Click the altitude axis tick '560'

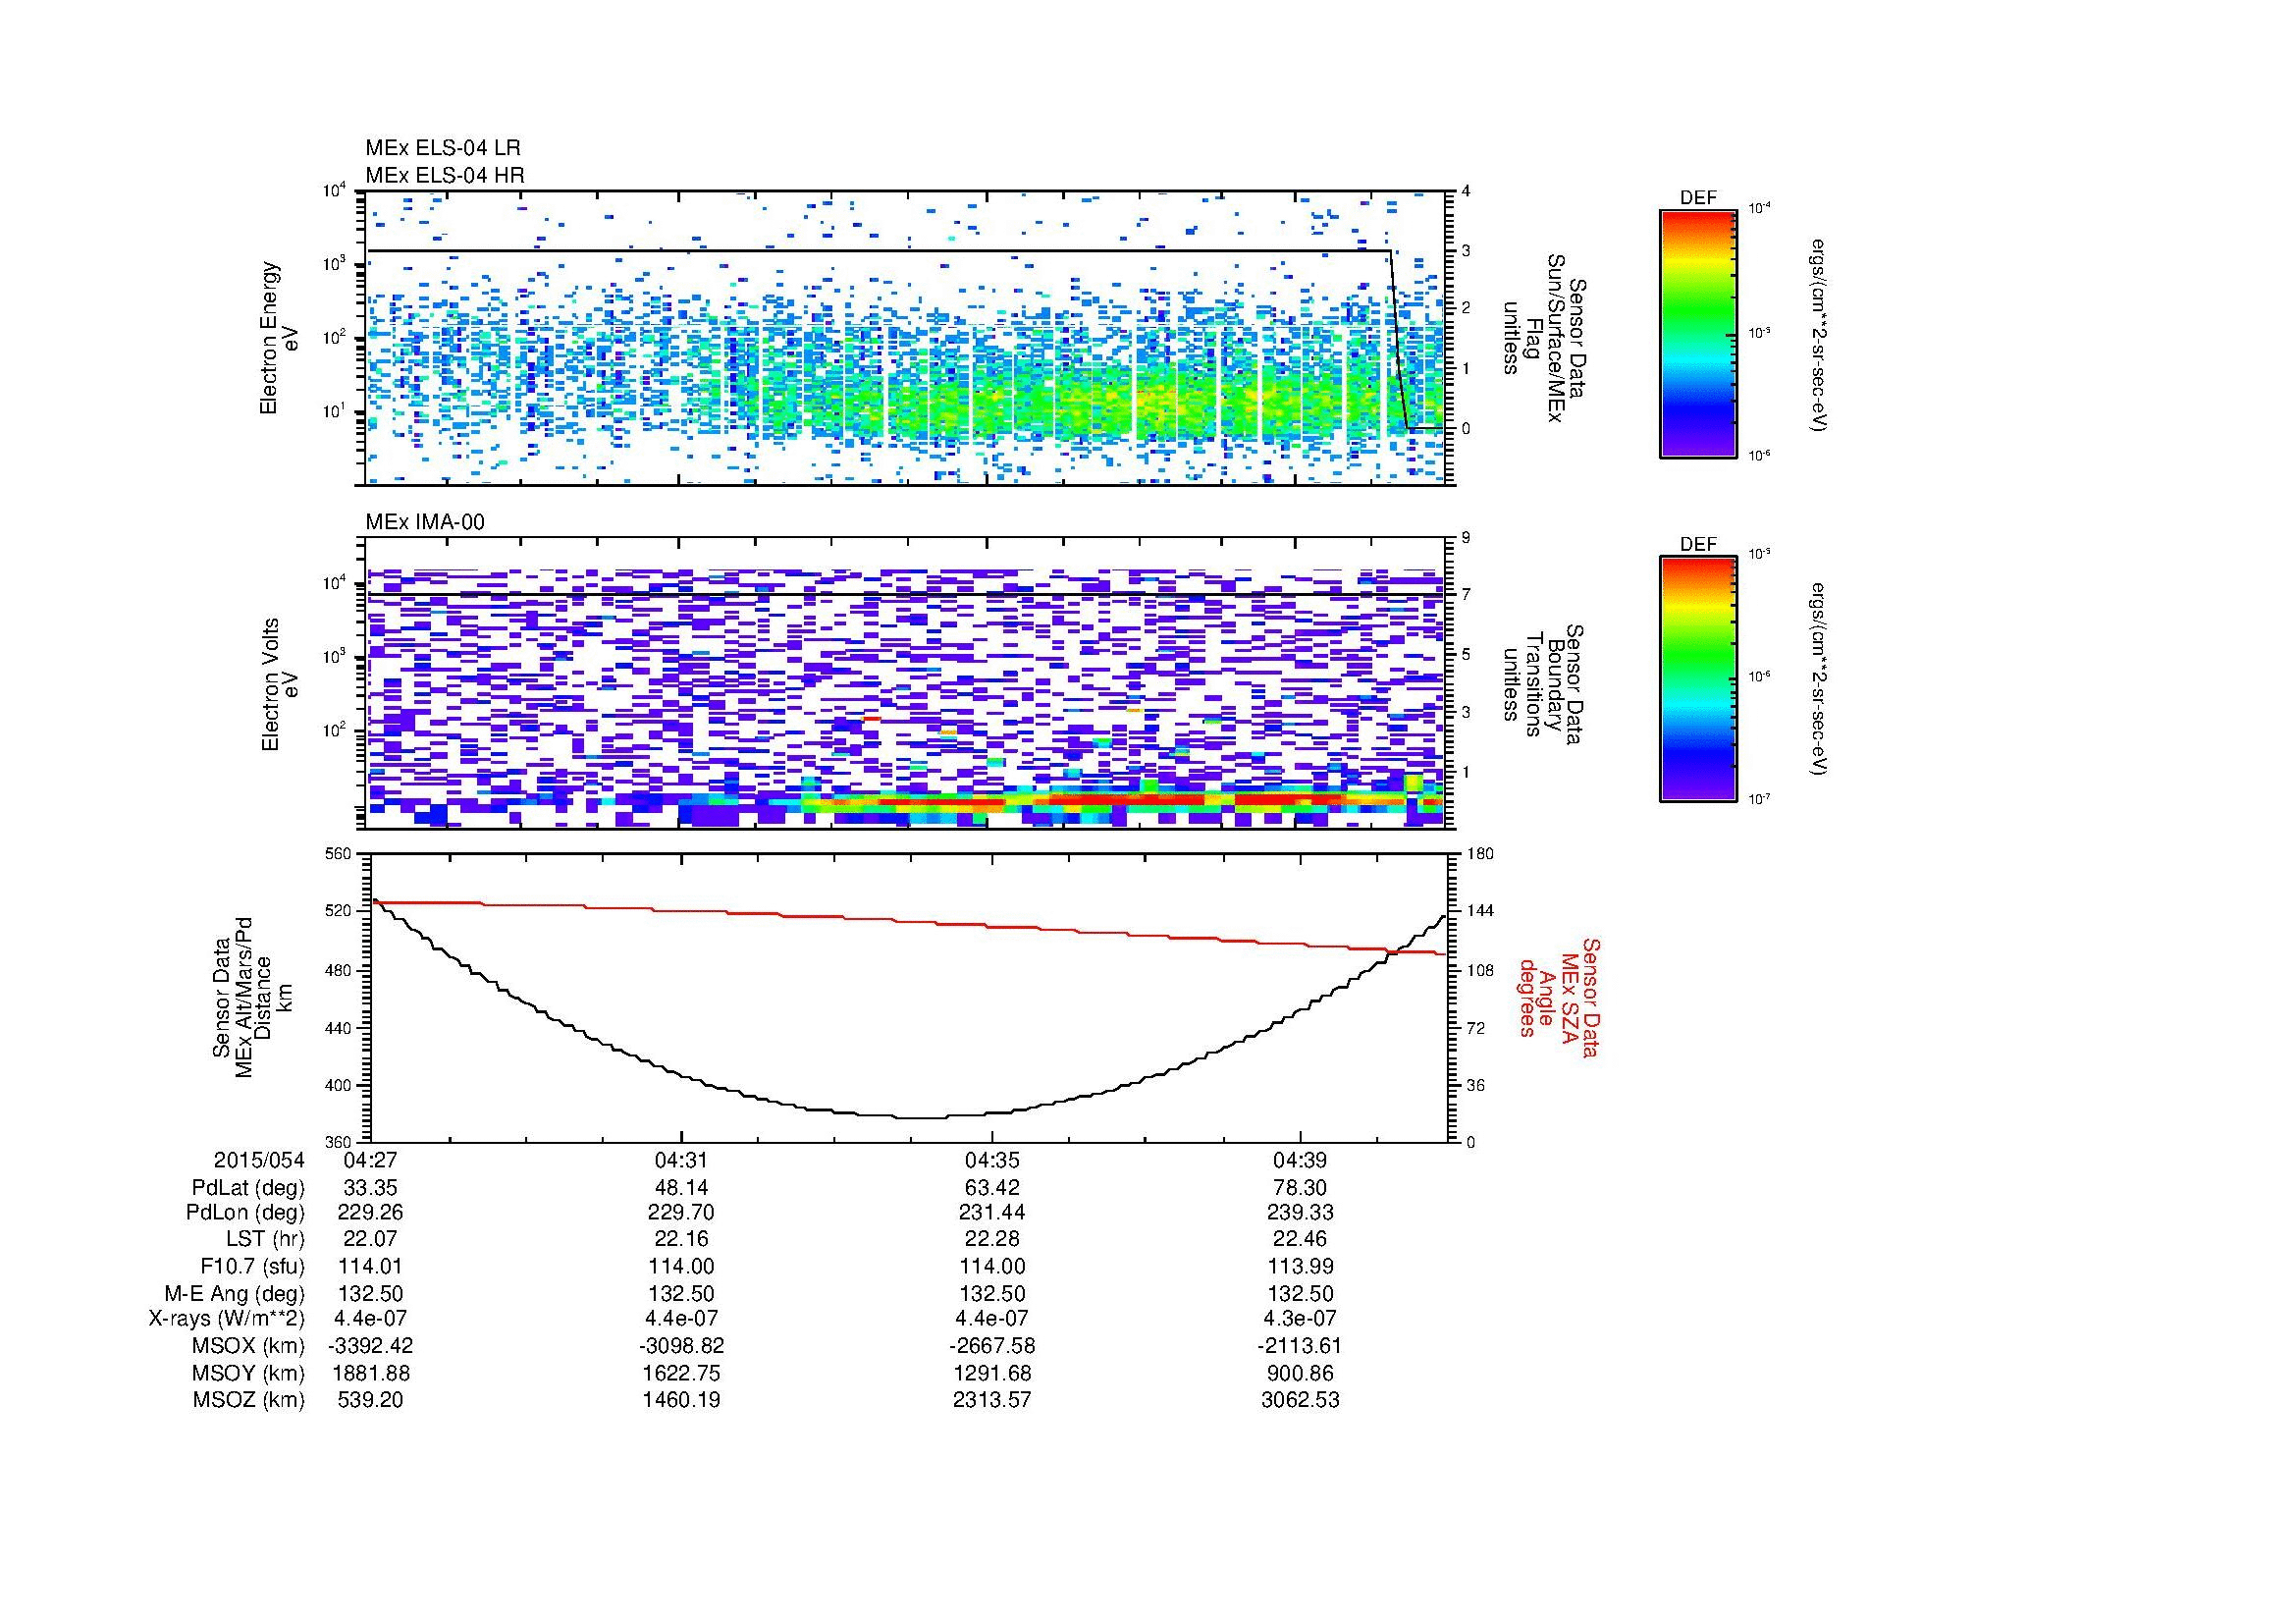point(339,853)
